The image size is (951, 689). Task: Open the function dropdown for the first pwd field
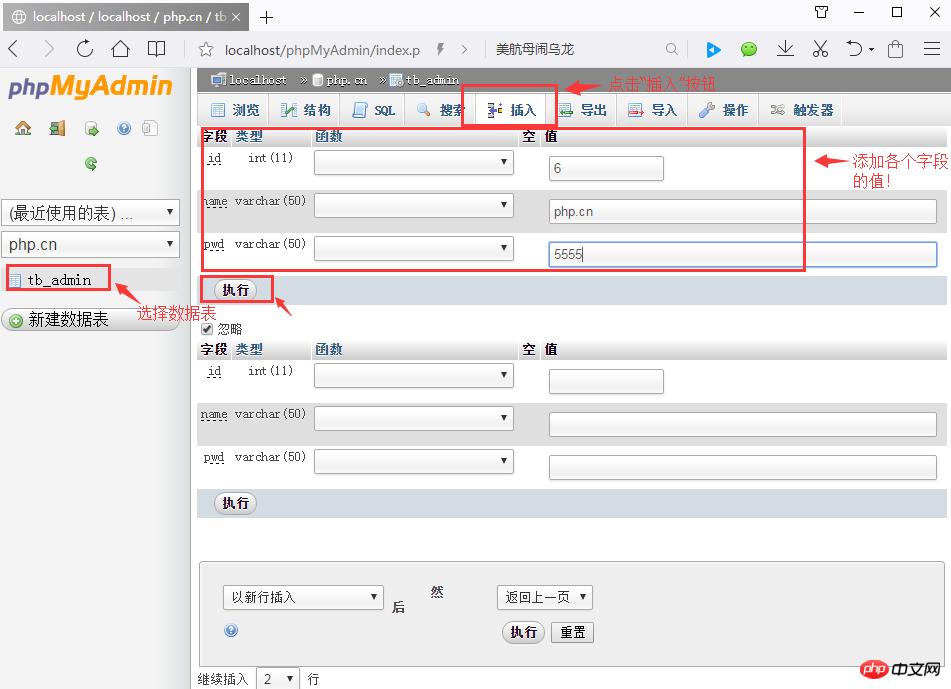[x=414, y=248]
